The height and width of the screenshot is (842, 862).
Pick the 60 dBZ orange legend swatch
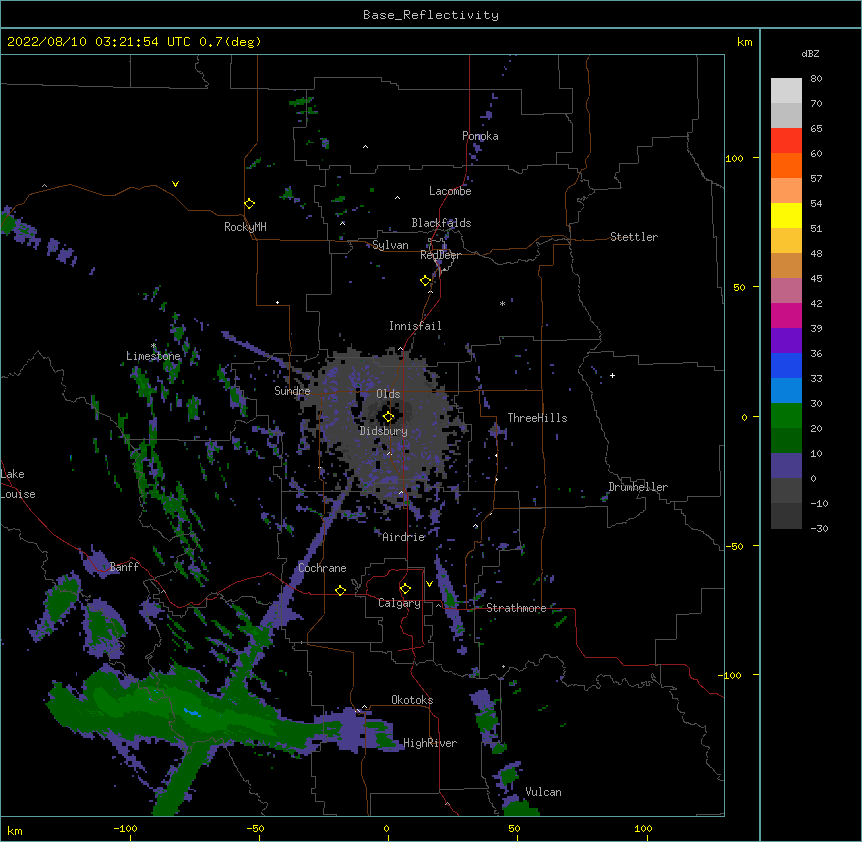(786, 165)
